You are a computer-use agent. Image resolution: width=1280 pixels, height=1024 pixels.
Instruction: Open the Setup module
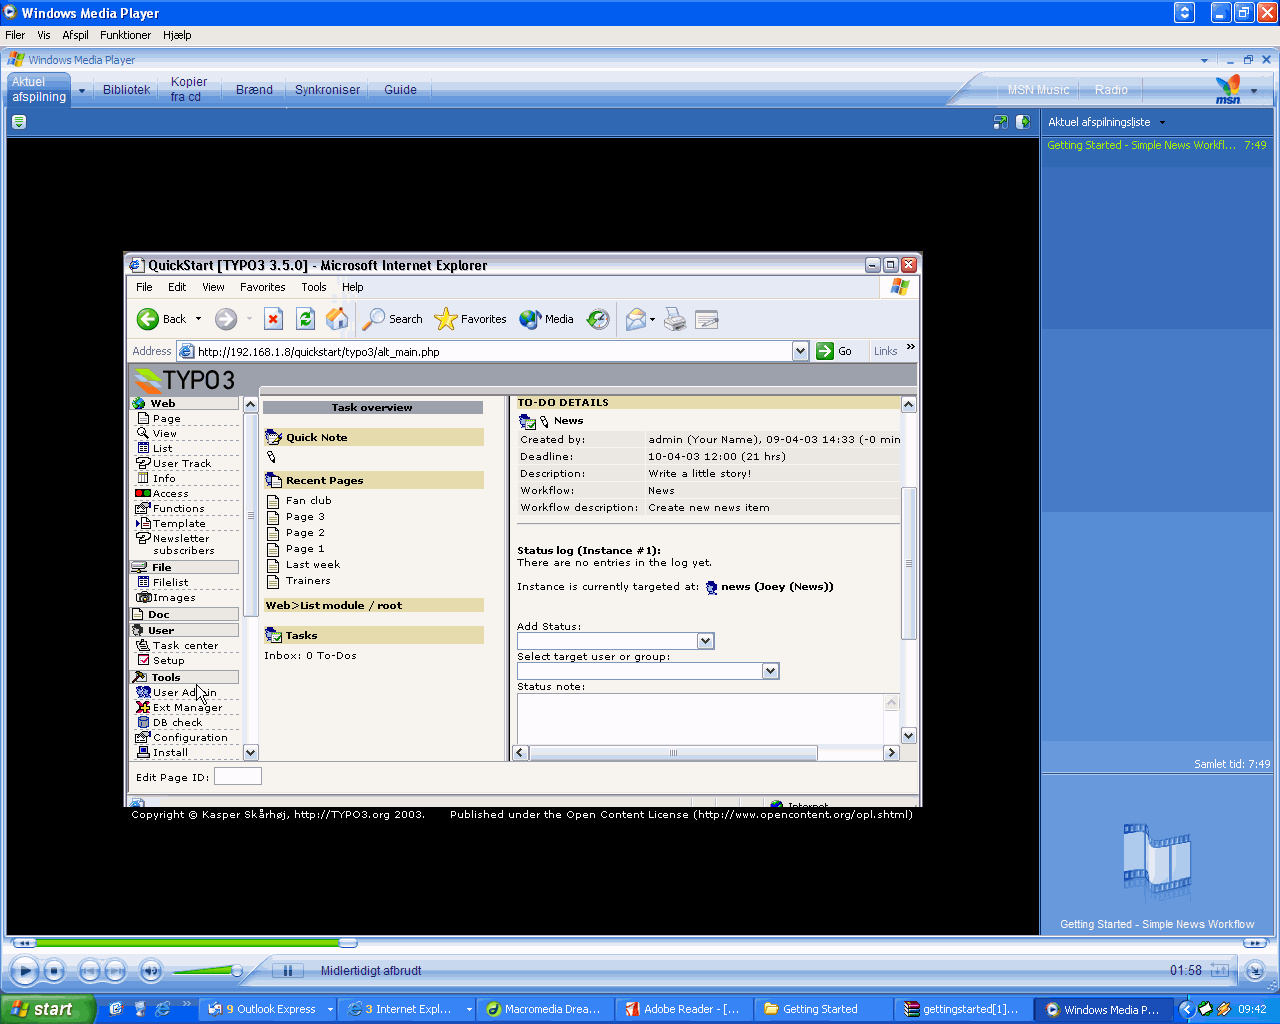click(x=168, y=661)
